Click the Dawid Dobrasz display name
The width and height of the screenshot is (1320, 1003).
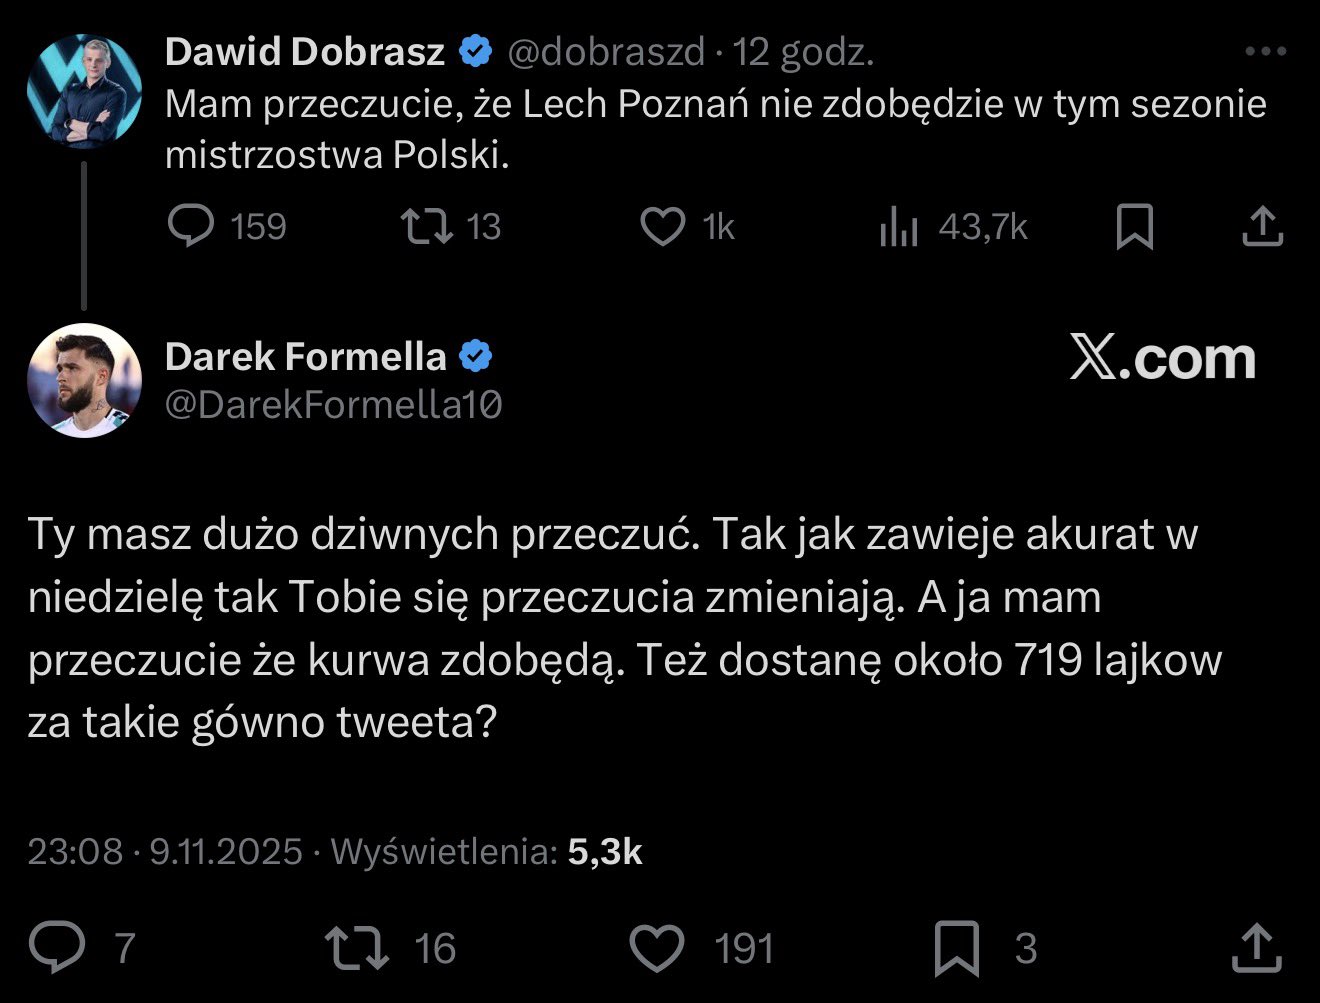coord(304,52)
